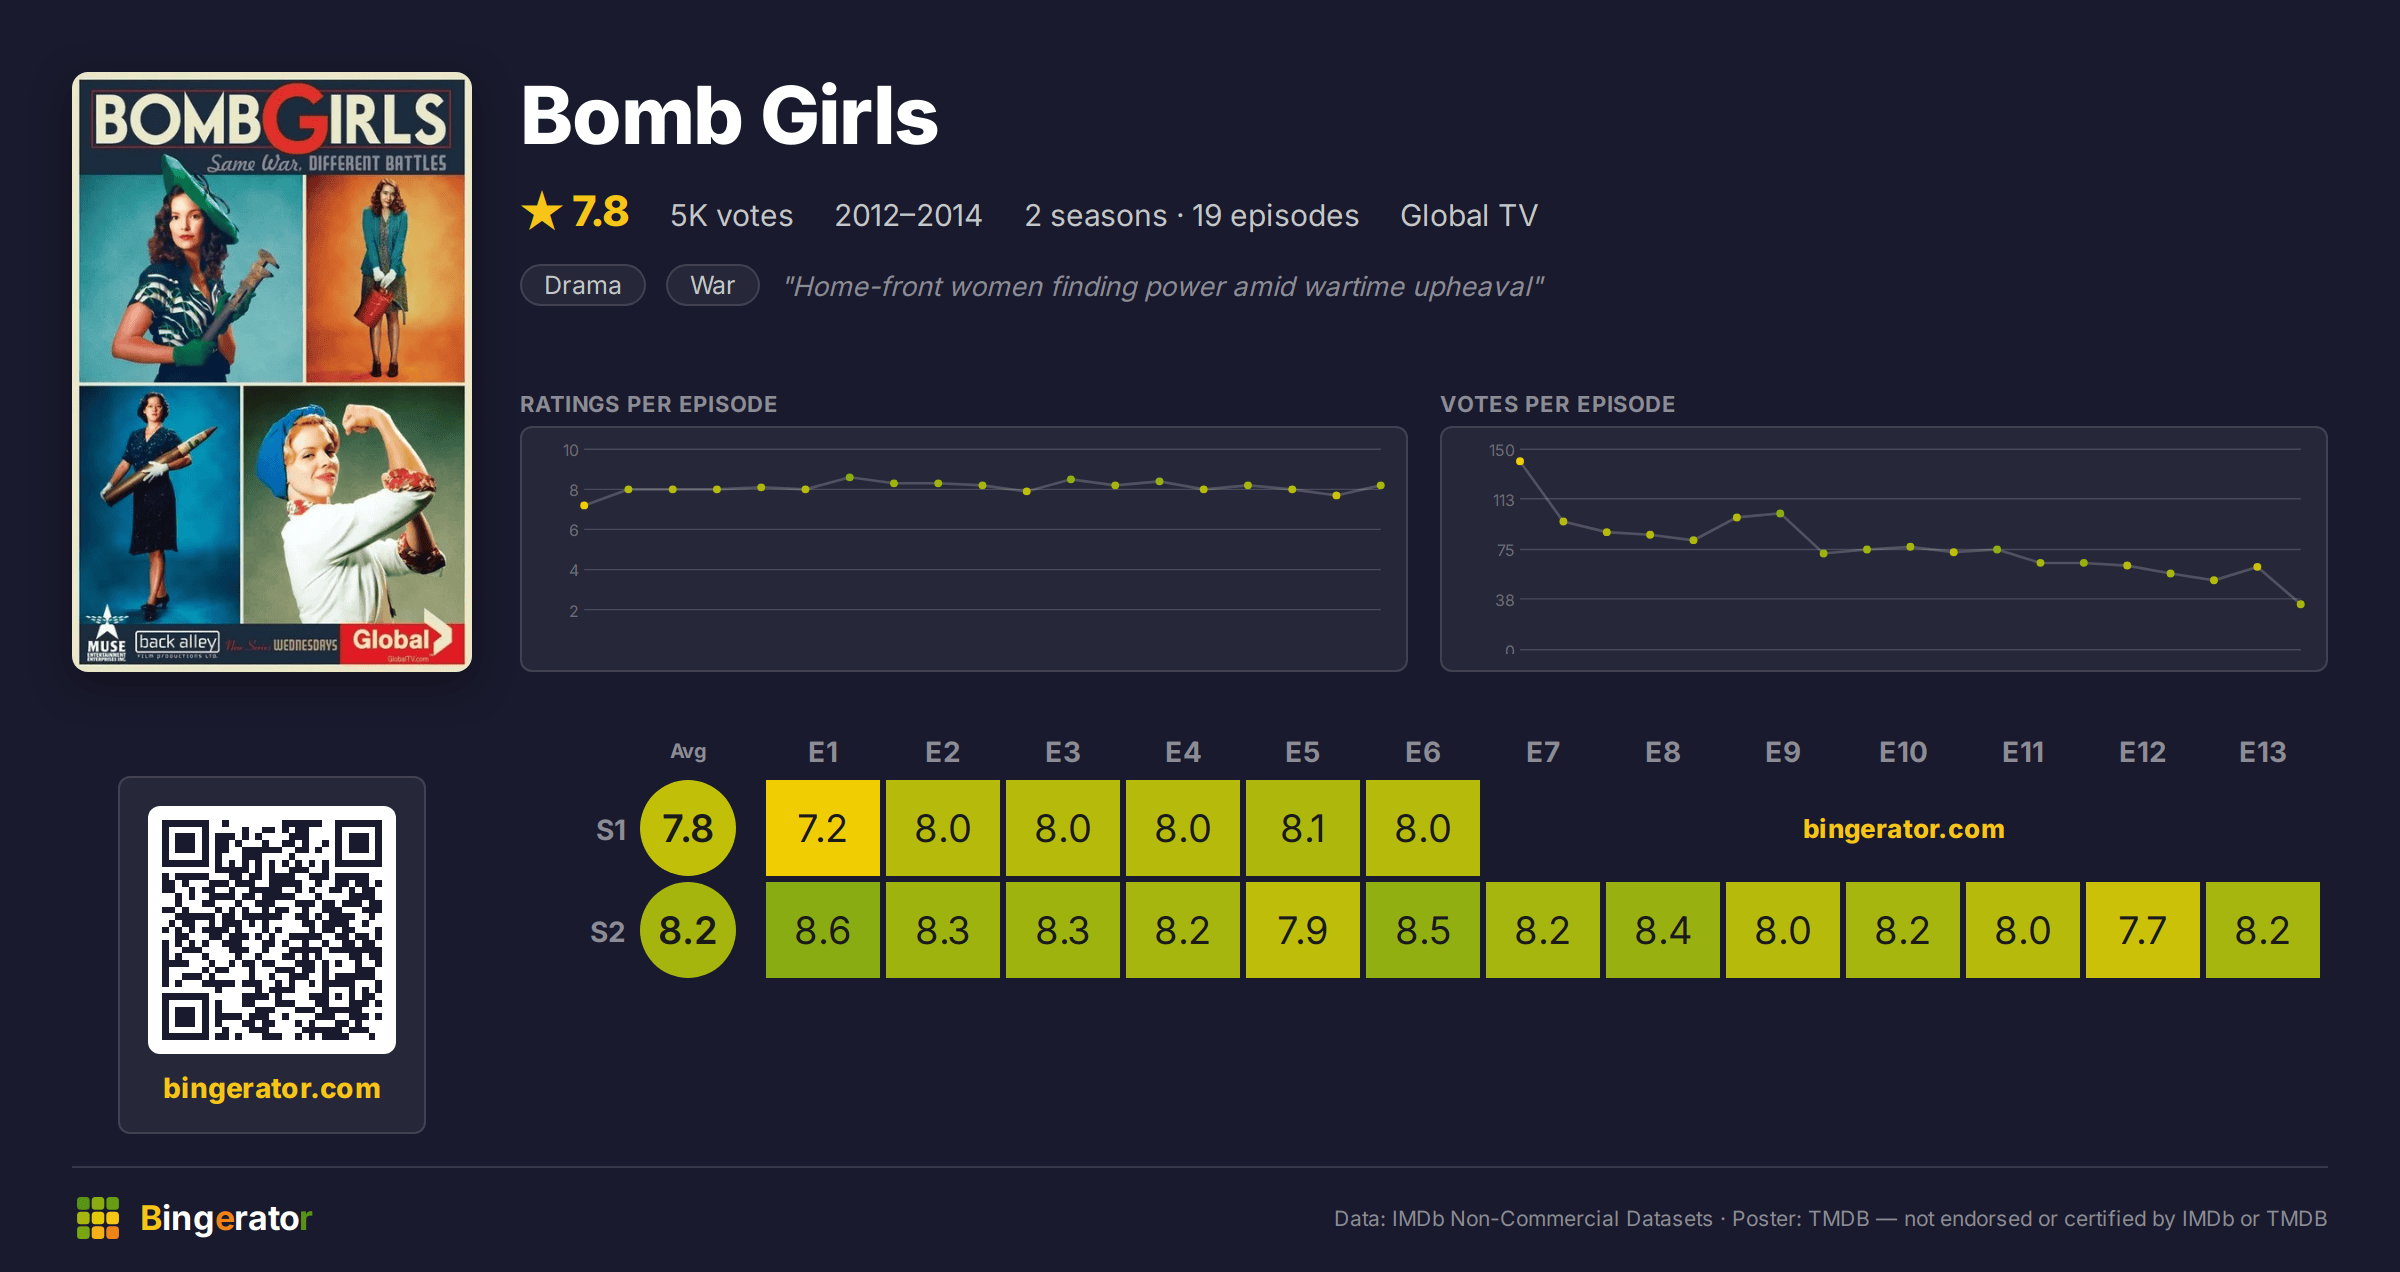This screenshot has width=2400, height=1272.
Task: Select the S1 E1 rating cell 7.2
Action: point(823,828)
